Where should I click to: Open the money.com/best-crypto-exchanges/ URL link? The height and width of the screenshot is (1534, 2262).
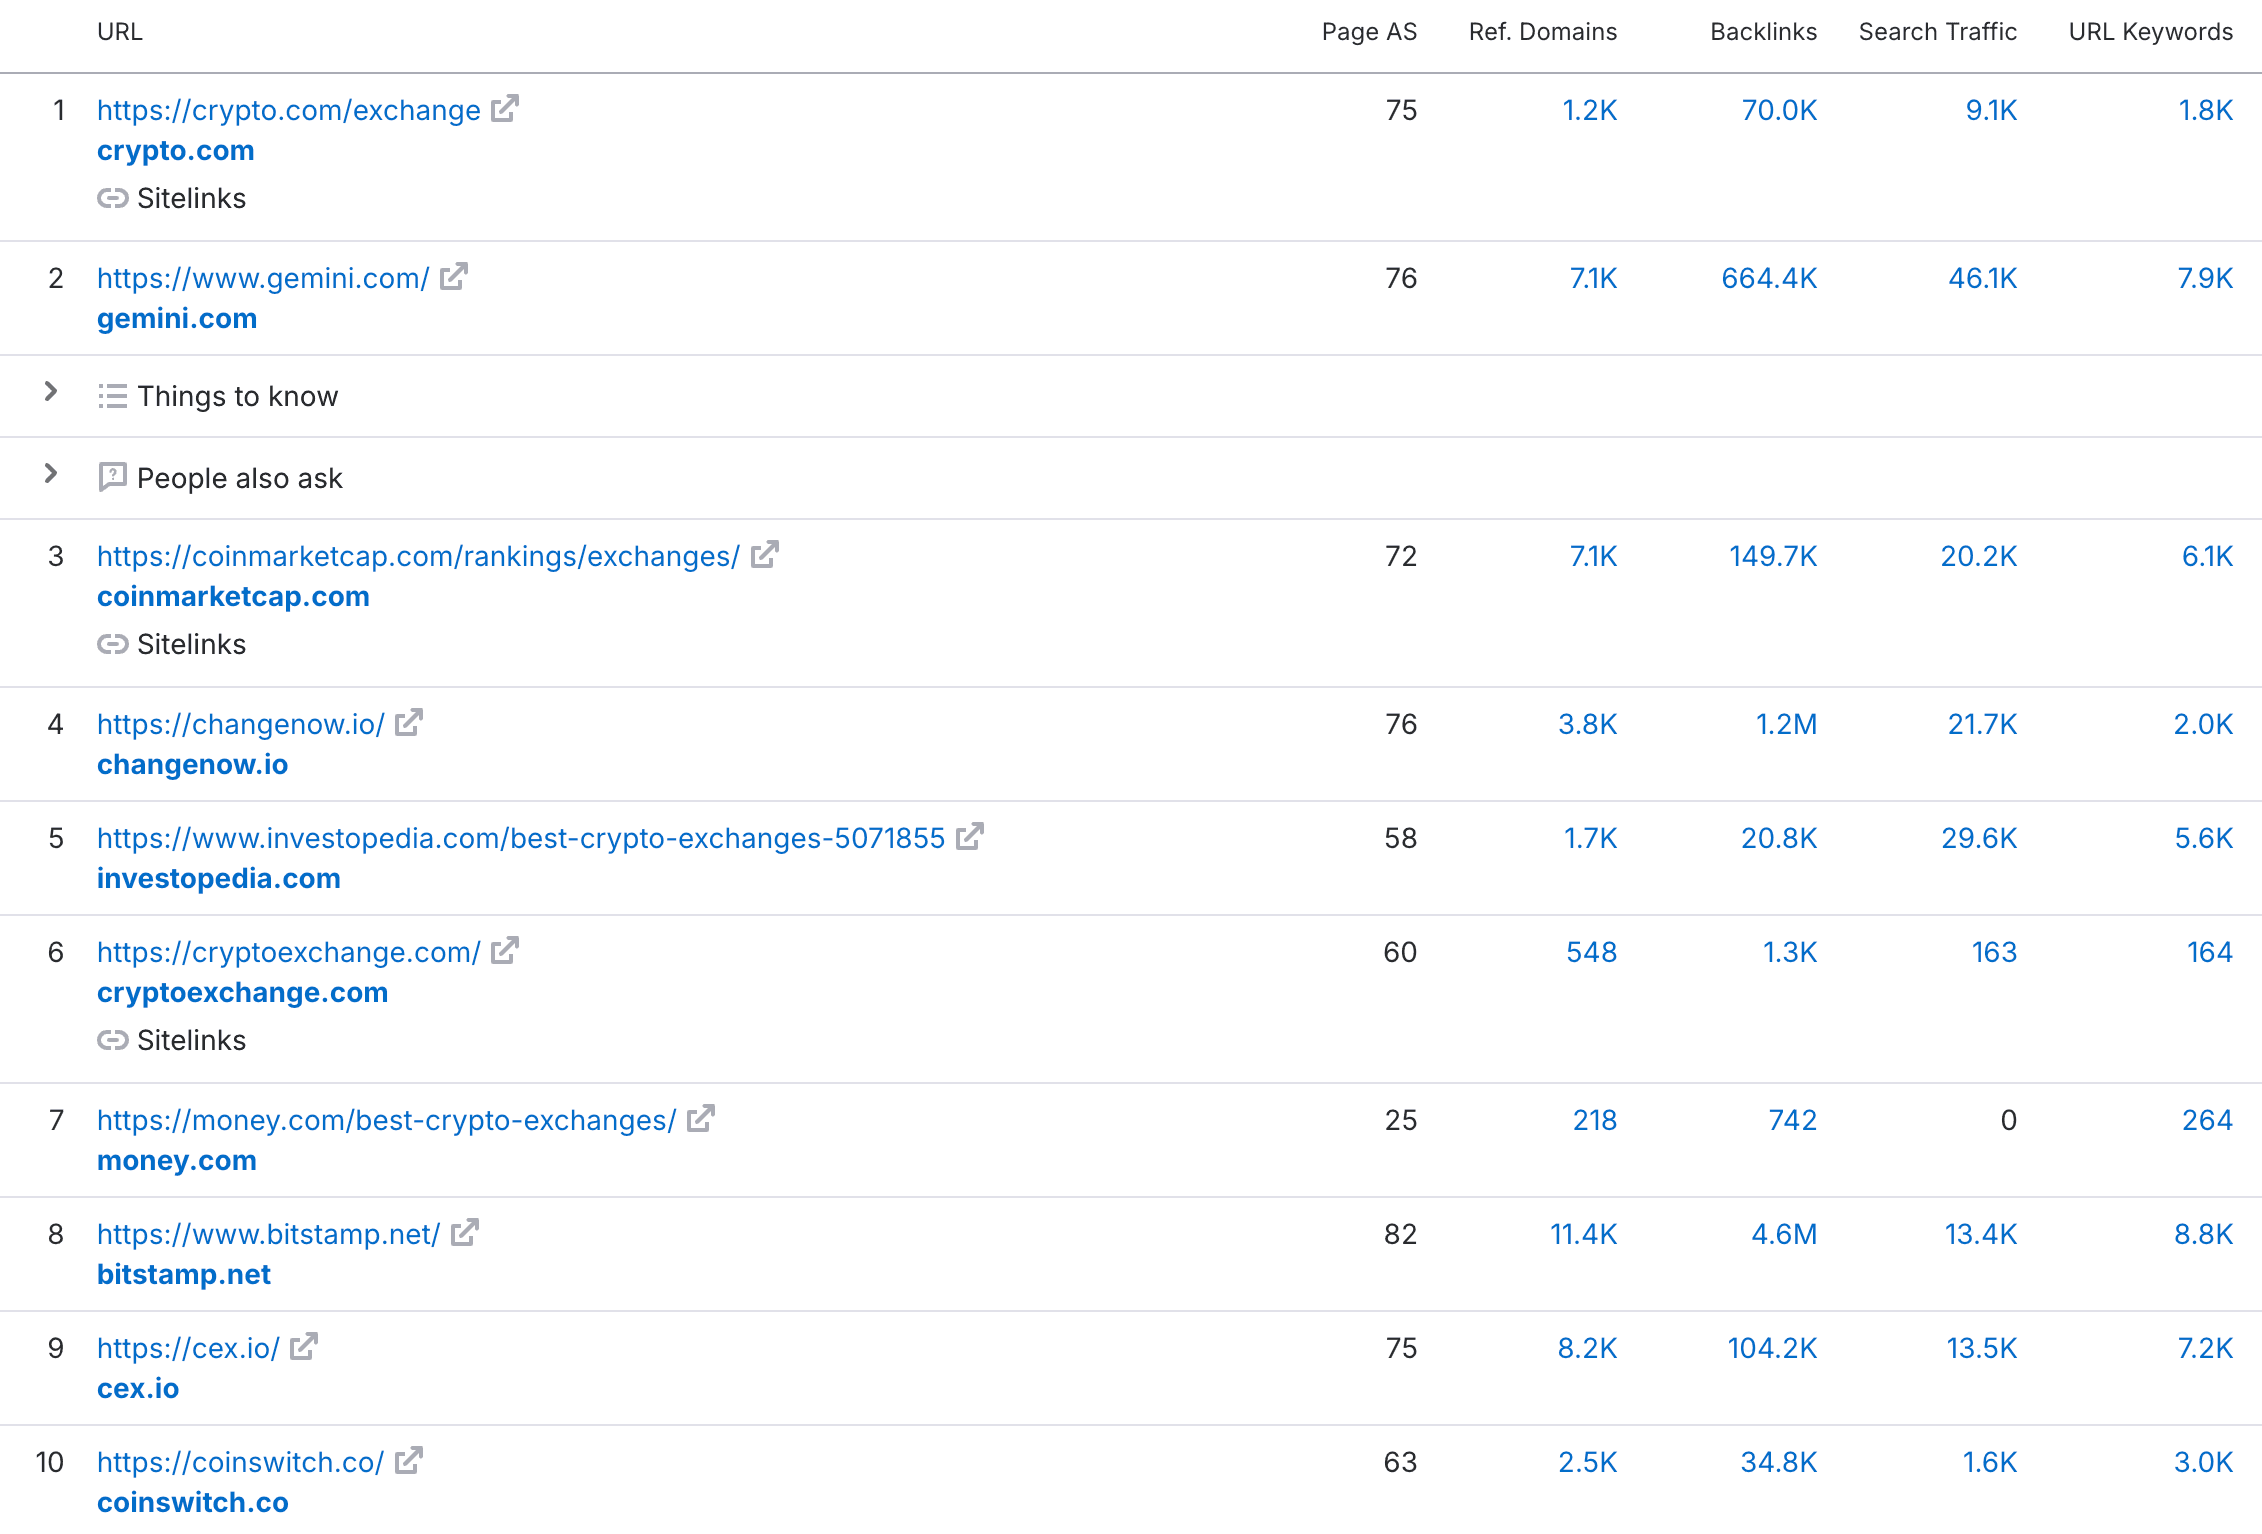[x=387, y=1120]
